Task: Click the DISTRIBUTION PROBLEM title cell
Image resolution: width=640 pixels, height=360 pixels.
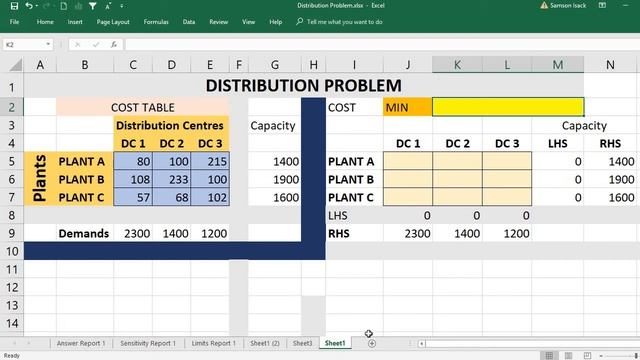Action: tap(304, 86)
